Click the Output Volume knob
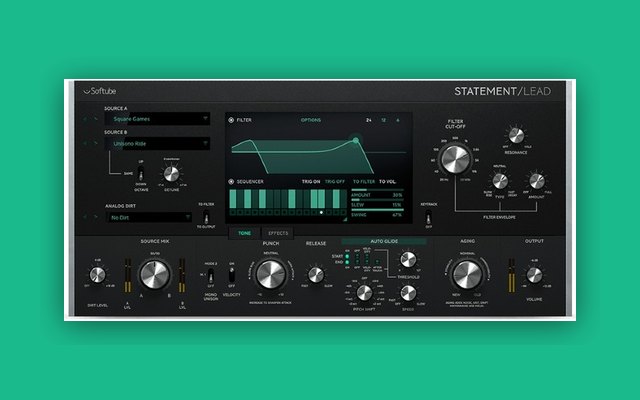Viewport: 640px width, 400px height. click(534, 275)
